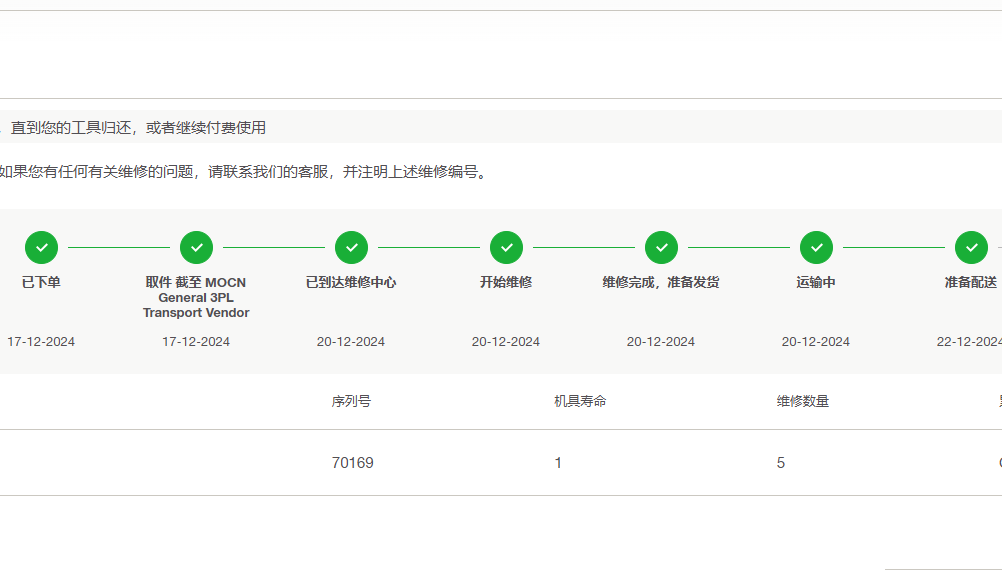The height and width of the screenshot is (573, 1002).
Task: Click the green check icon above 开始维修
Action: [506, 247]
